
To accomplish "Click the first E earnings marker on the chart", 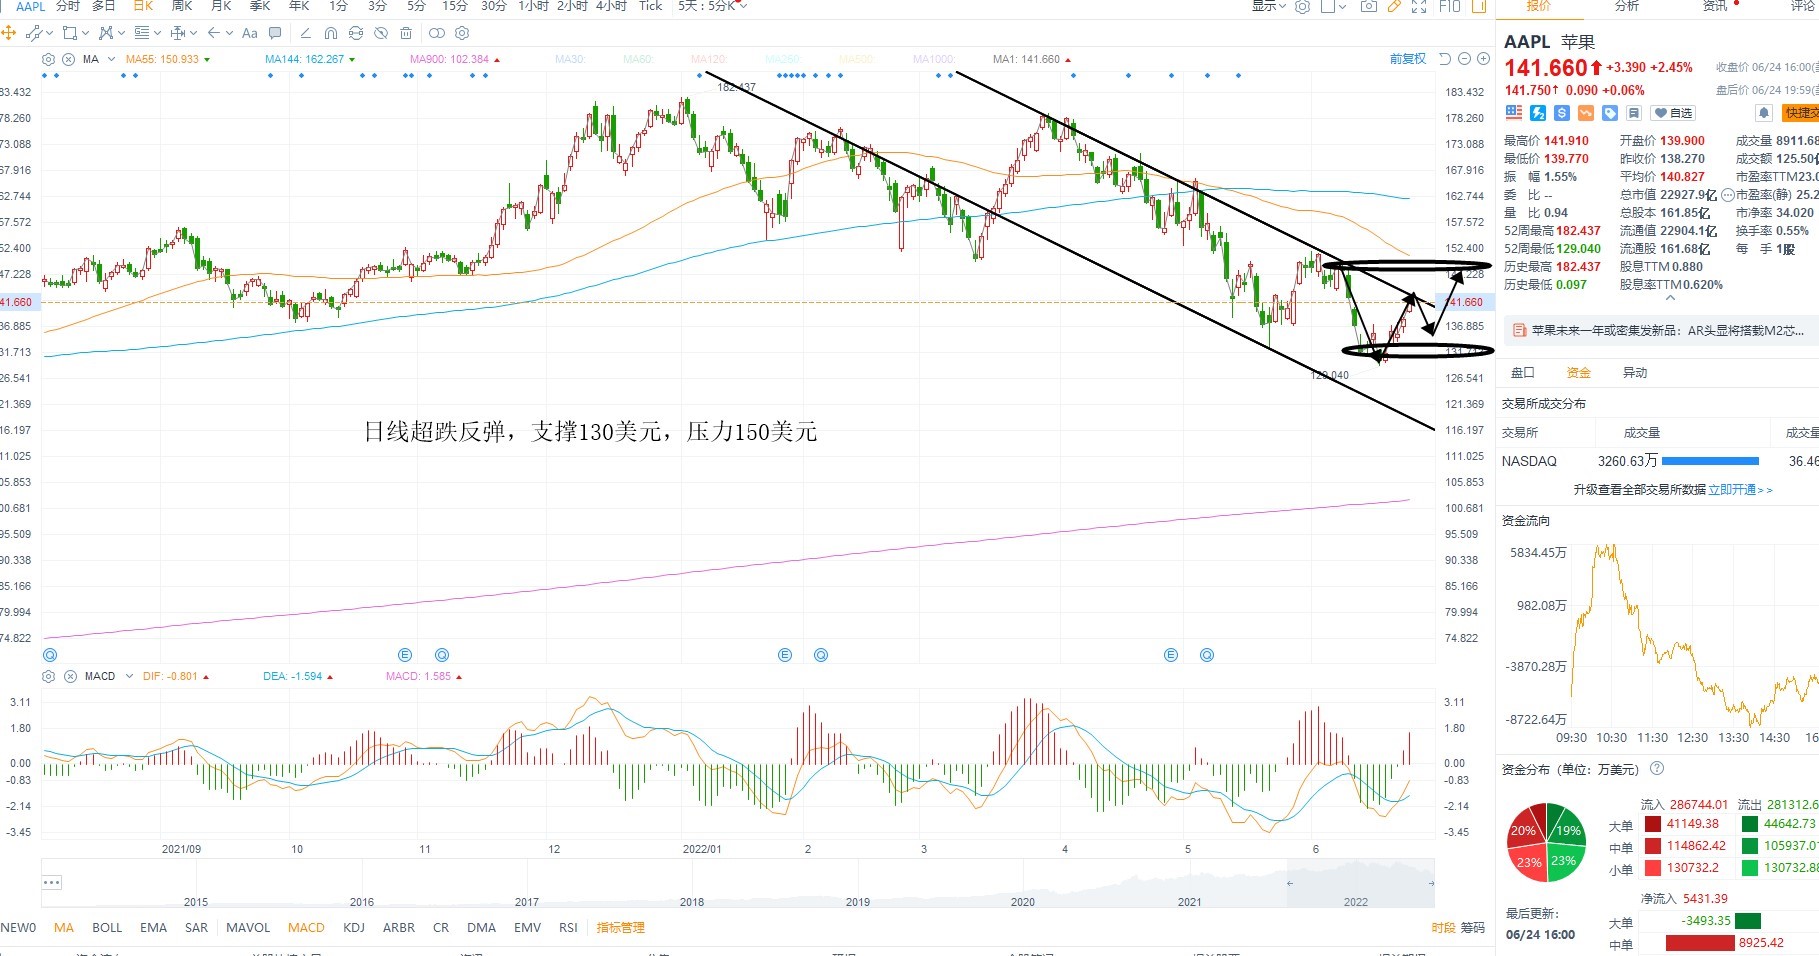I will (x=405, y=655).
